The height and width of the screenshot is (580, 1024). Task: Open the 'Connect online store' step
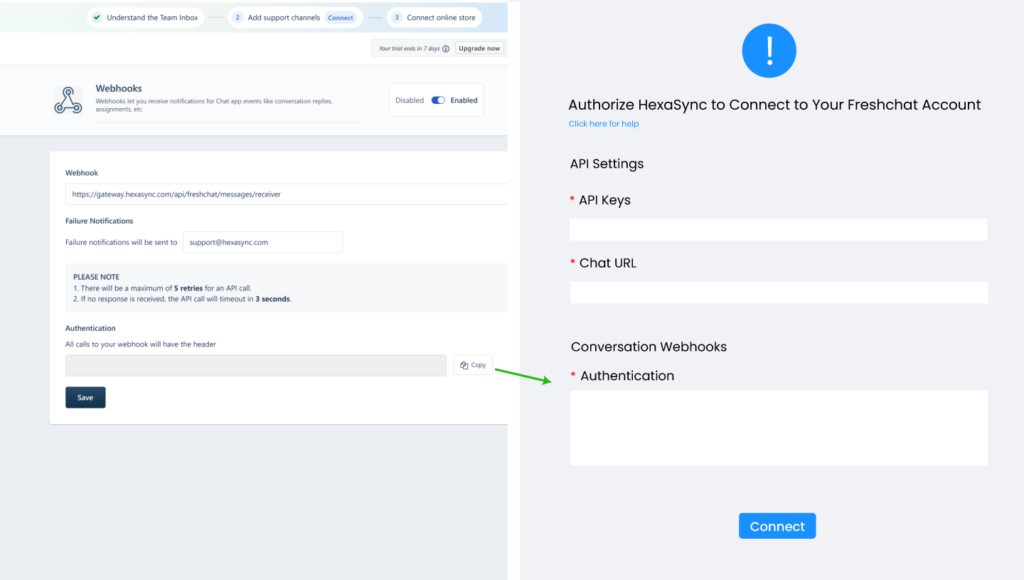click(x=435, y=18)
